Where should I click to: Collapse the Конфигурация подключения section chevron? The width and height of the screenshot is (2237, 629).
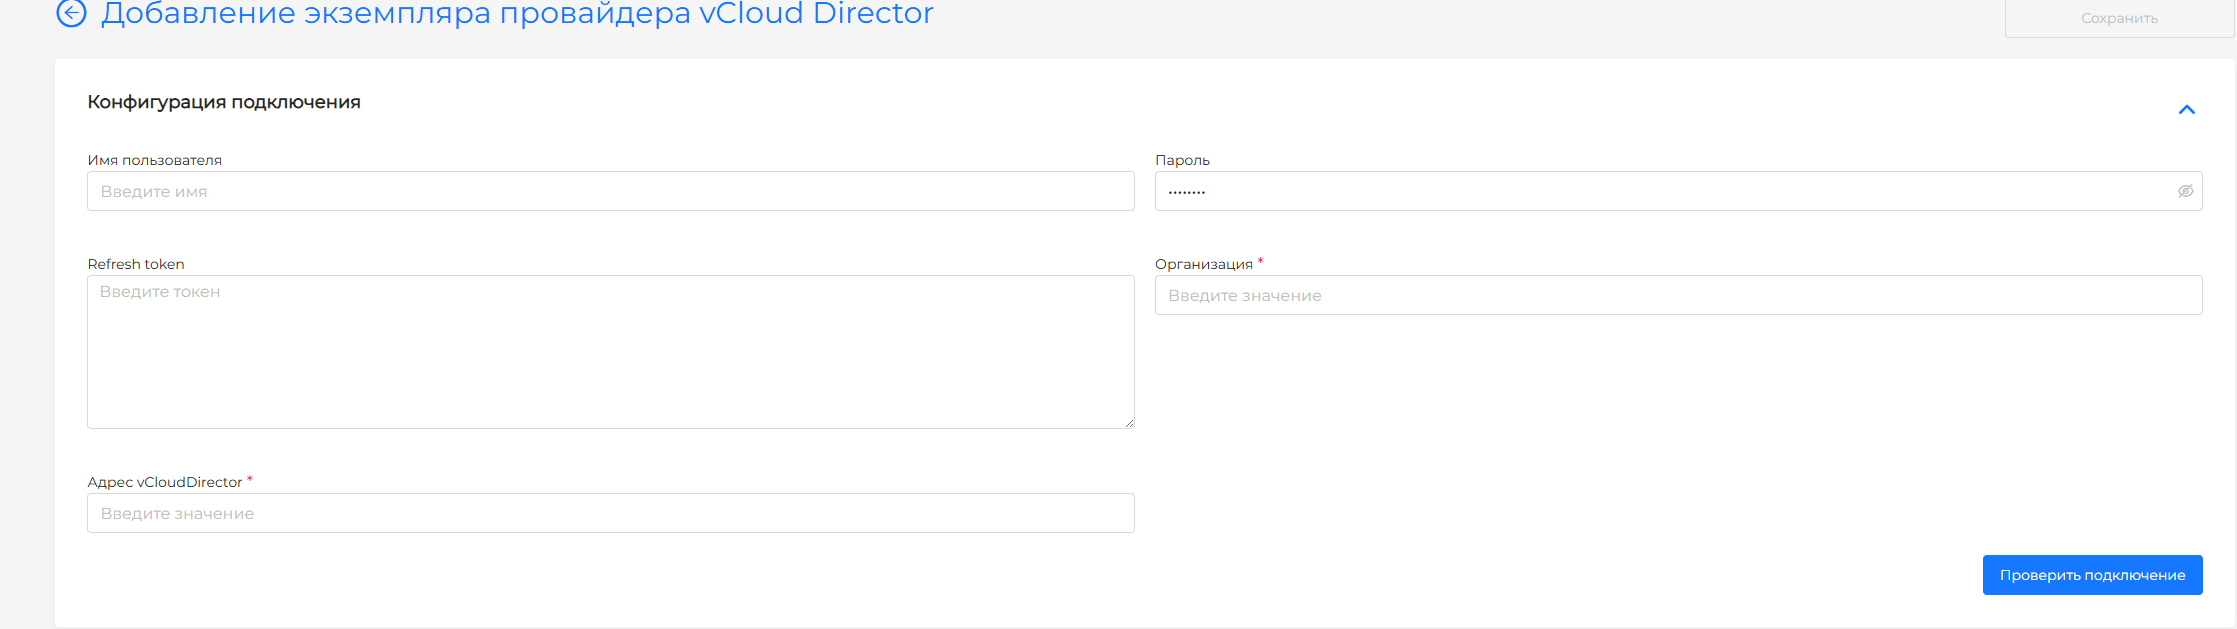2186,110
